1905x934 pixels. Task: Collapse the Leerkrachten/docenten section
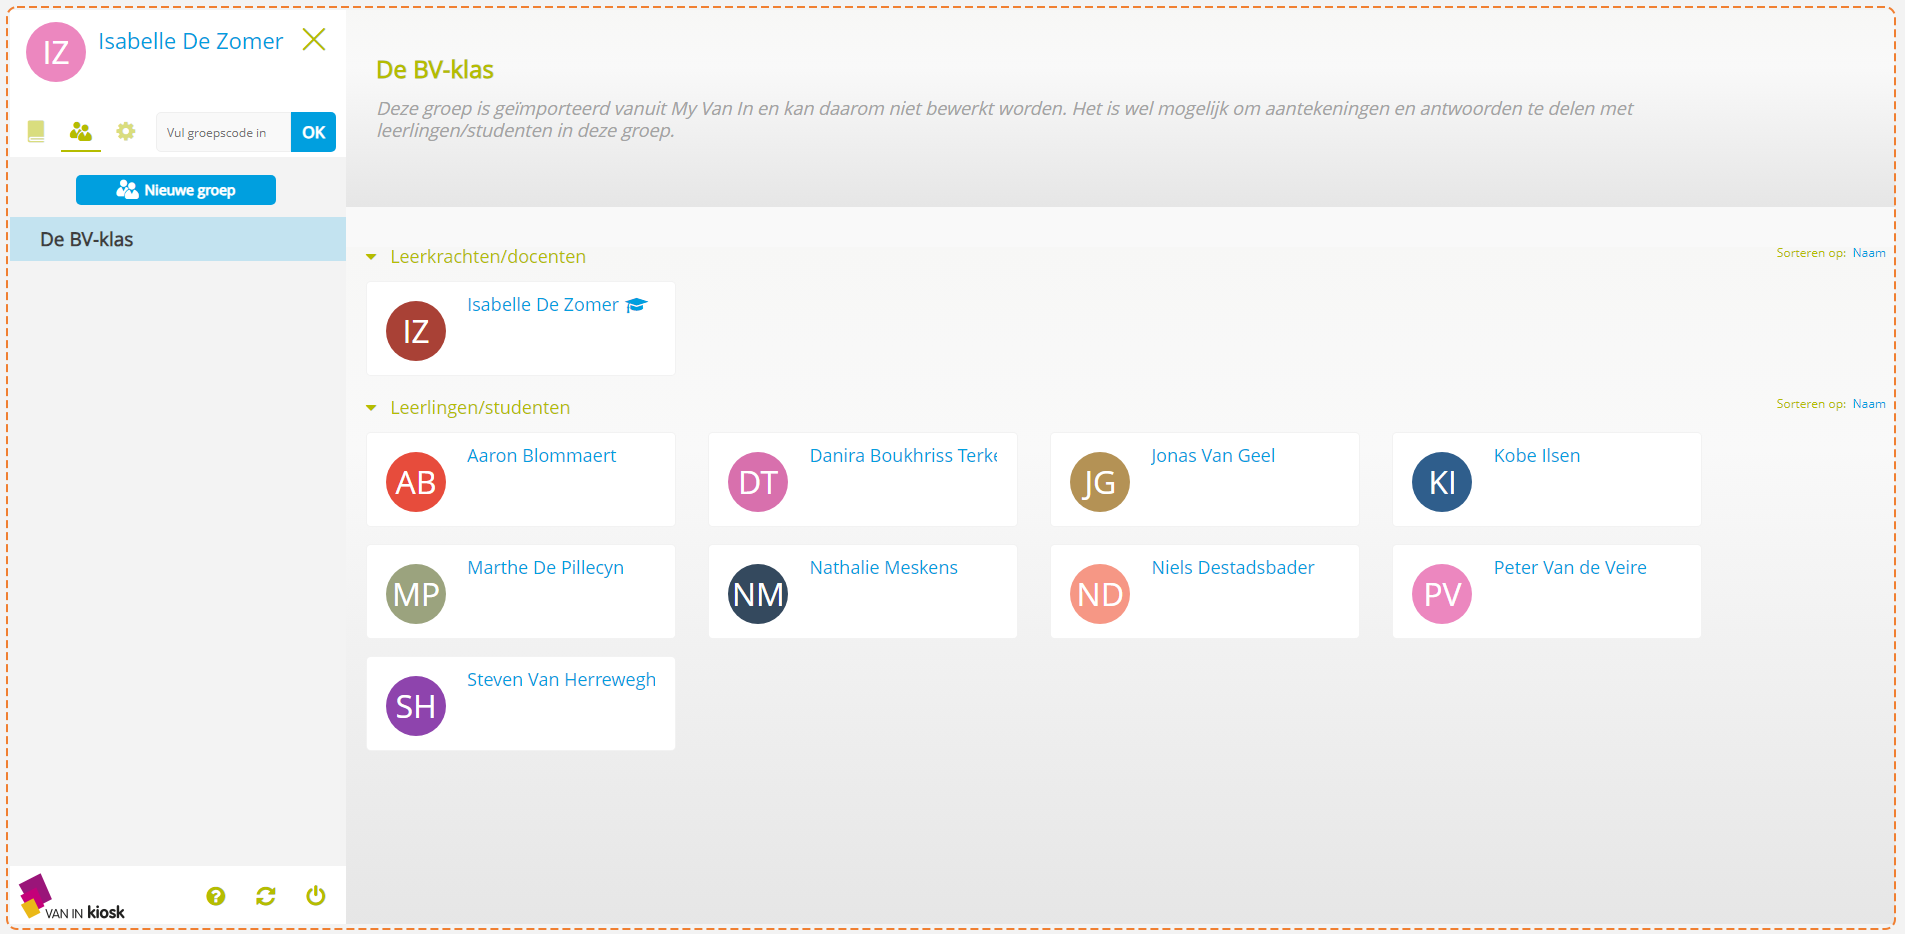coord(371,257)
